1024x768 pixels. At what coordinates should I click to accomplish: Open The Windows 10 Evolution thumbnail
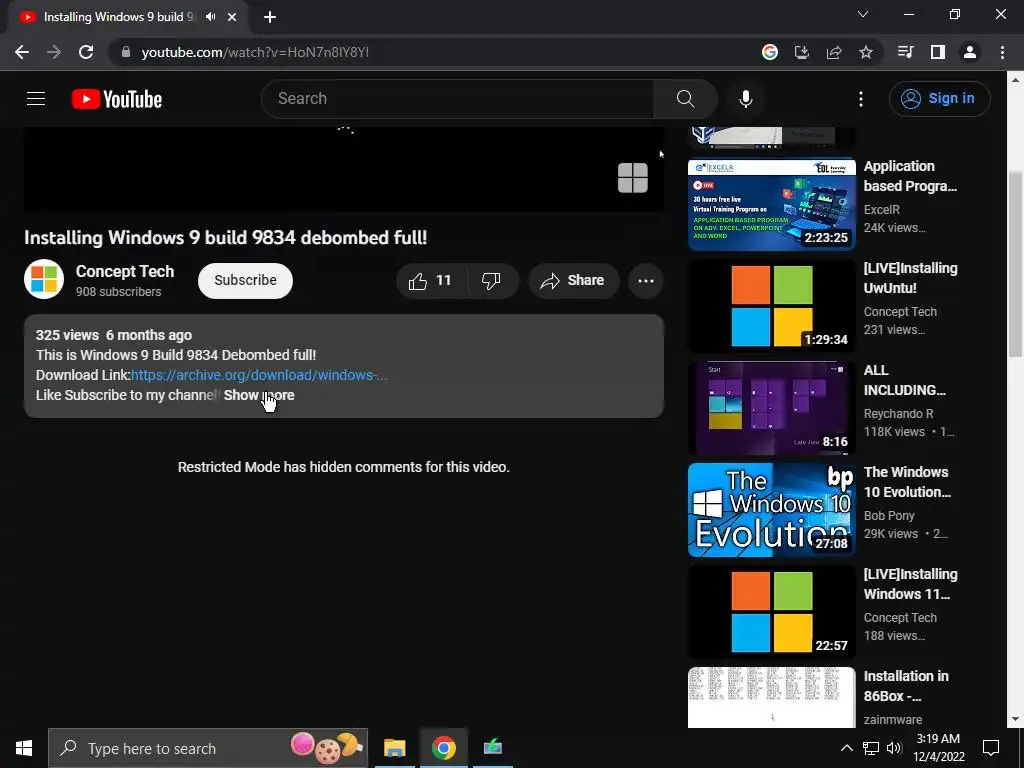(771, 509)
